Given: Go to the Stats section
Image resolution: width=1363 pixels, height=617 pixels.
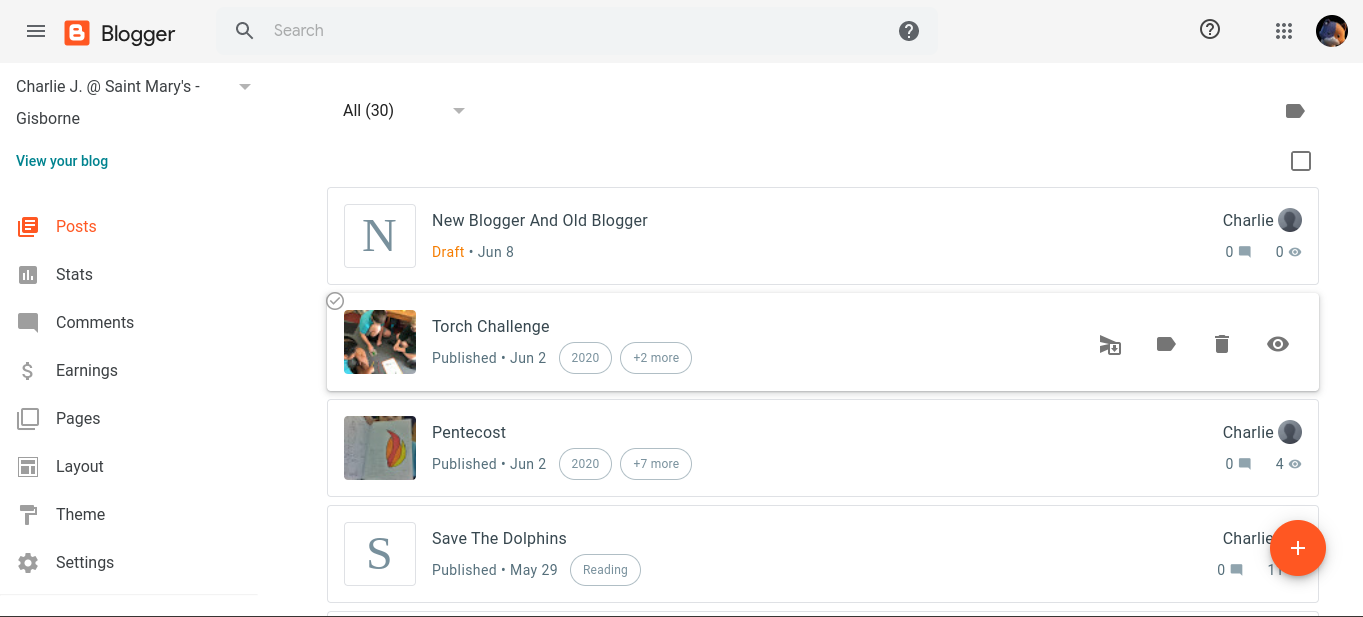Looking at the screenshot, I should (74, 275).
